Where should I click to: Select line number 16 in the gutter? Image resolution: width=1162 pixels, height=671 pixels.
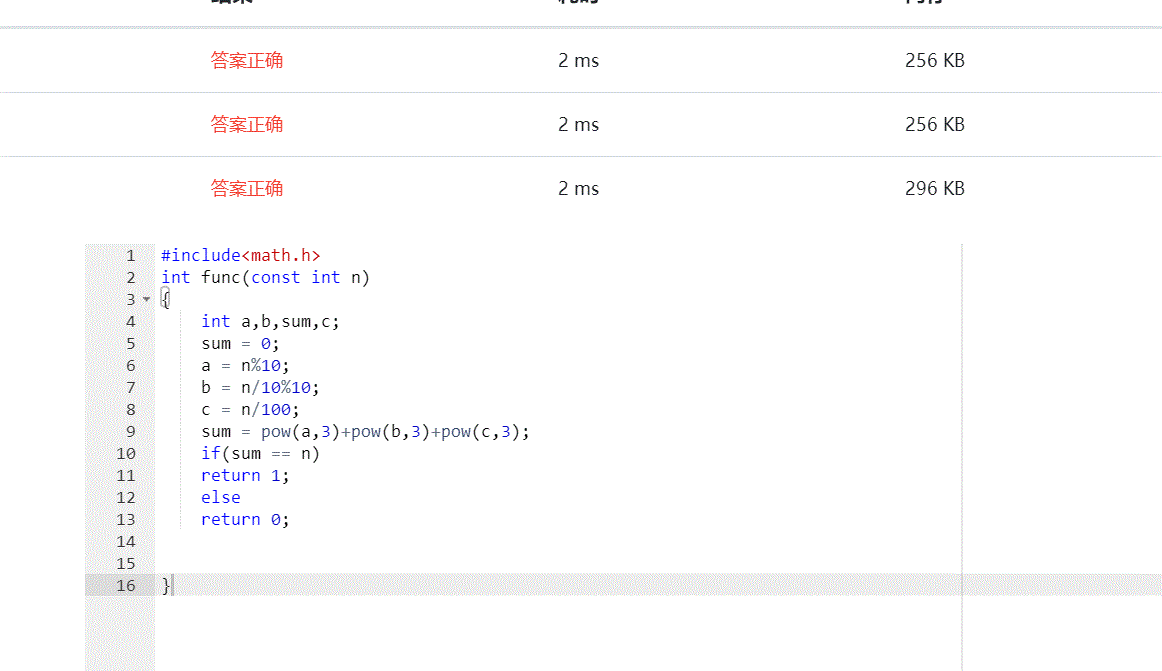coord(125,586)
